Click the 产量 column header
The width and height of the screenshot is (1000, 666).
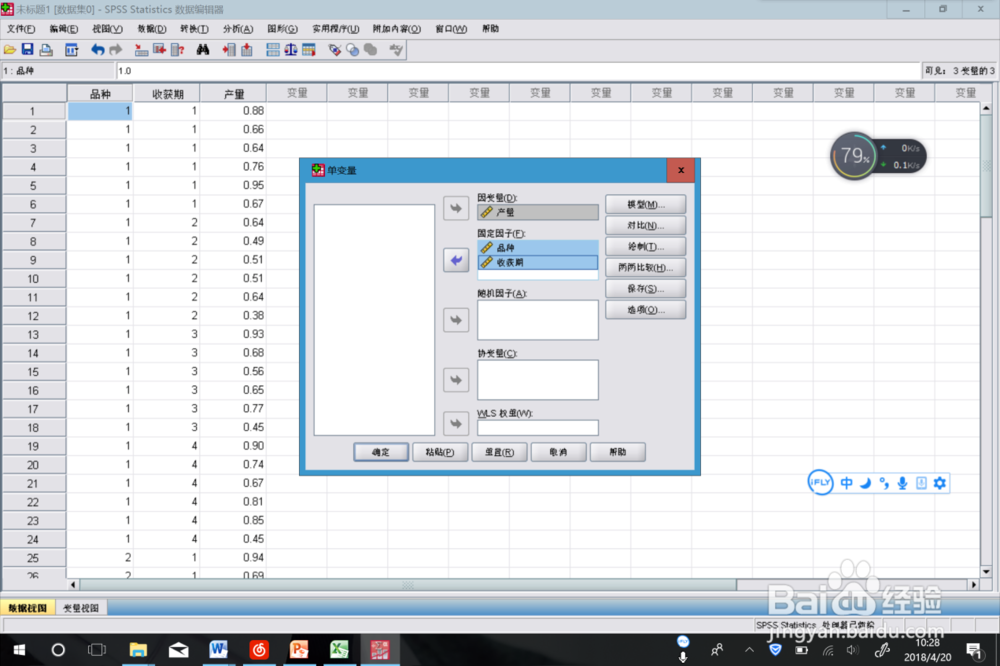coord(233,94)
